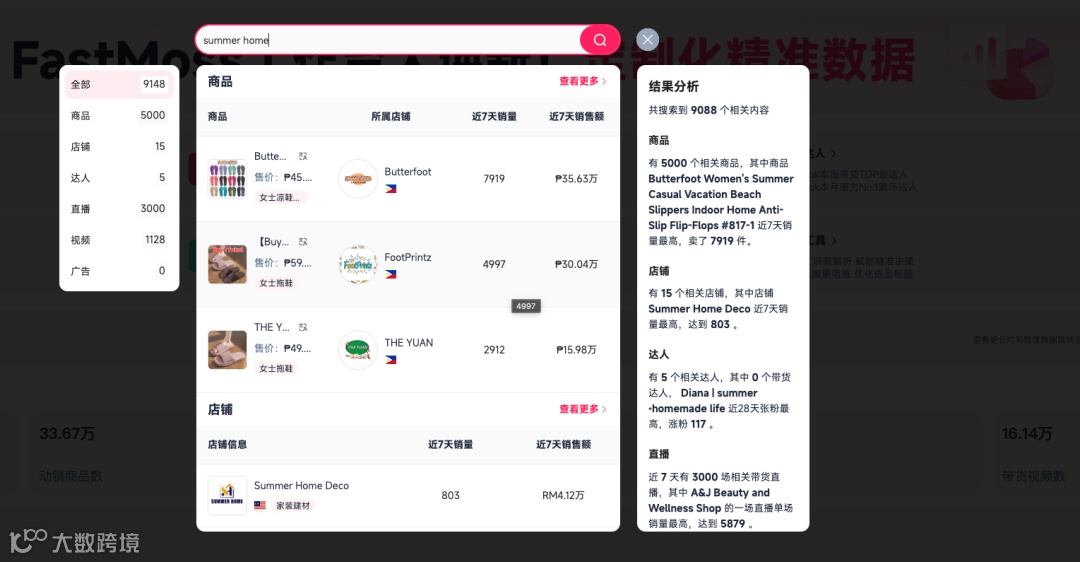Click the 店铺信息 column header
1080x562 pixels.
coord(227,444)
